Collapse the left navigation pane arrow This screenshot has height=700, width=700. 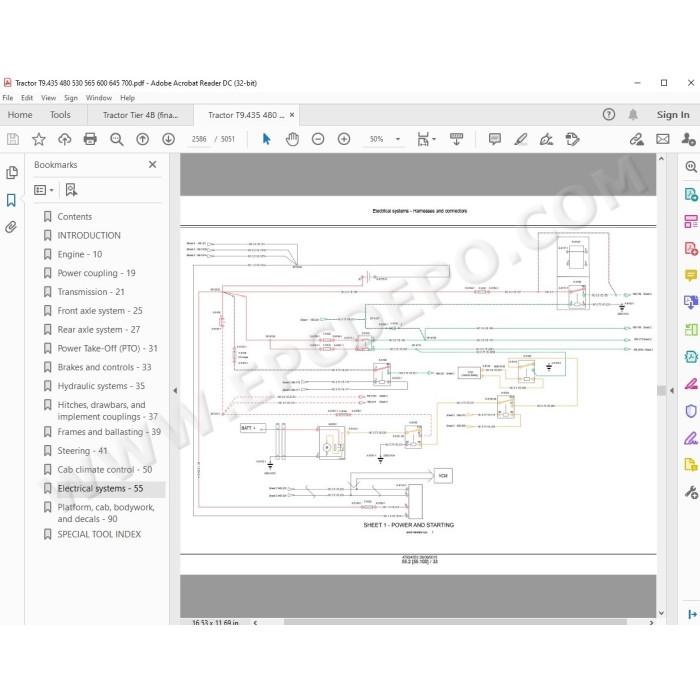[175, 391]
